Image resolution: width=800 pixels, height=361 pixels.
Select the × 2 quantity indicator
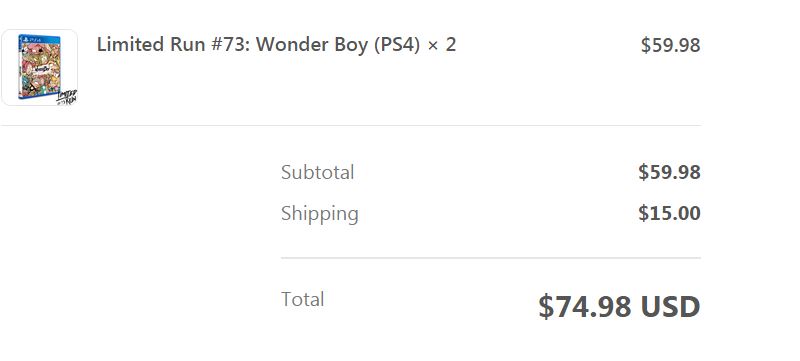click(x=442, y=45)
